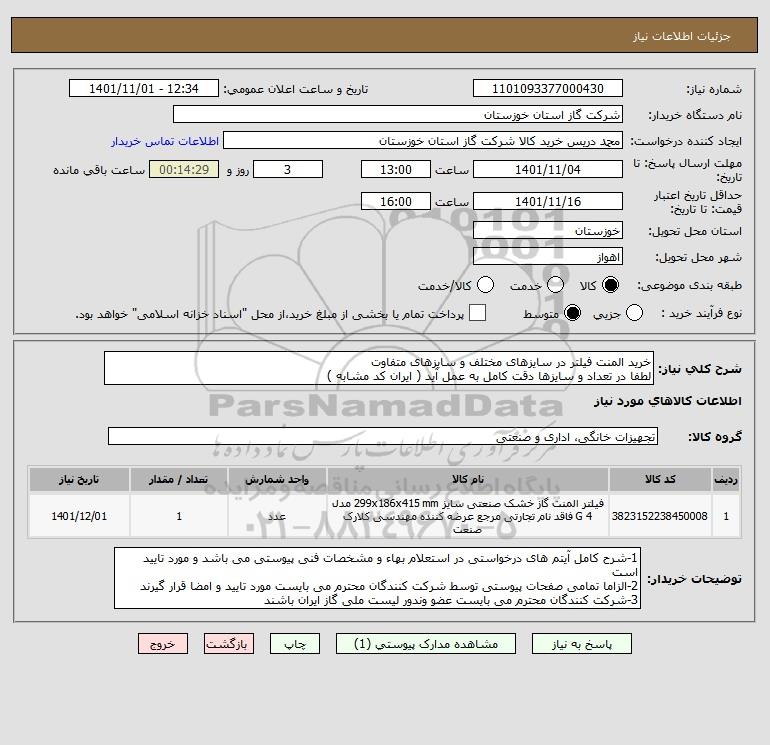The image size is (770, 745).
Task: Open مشاهده مدارک پیوستی (1) button
Action: pyautogui.click(x=426, y=644)
